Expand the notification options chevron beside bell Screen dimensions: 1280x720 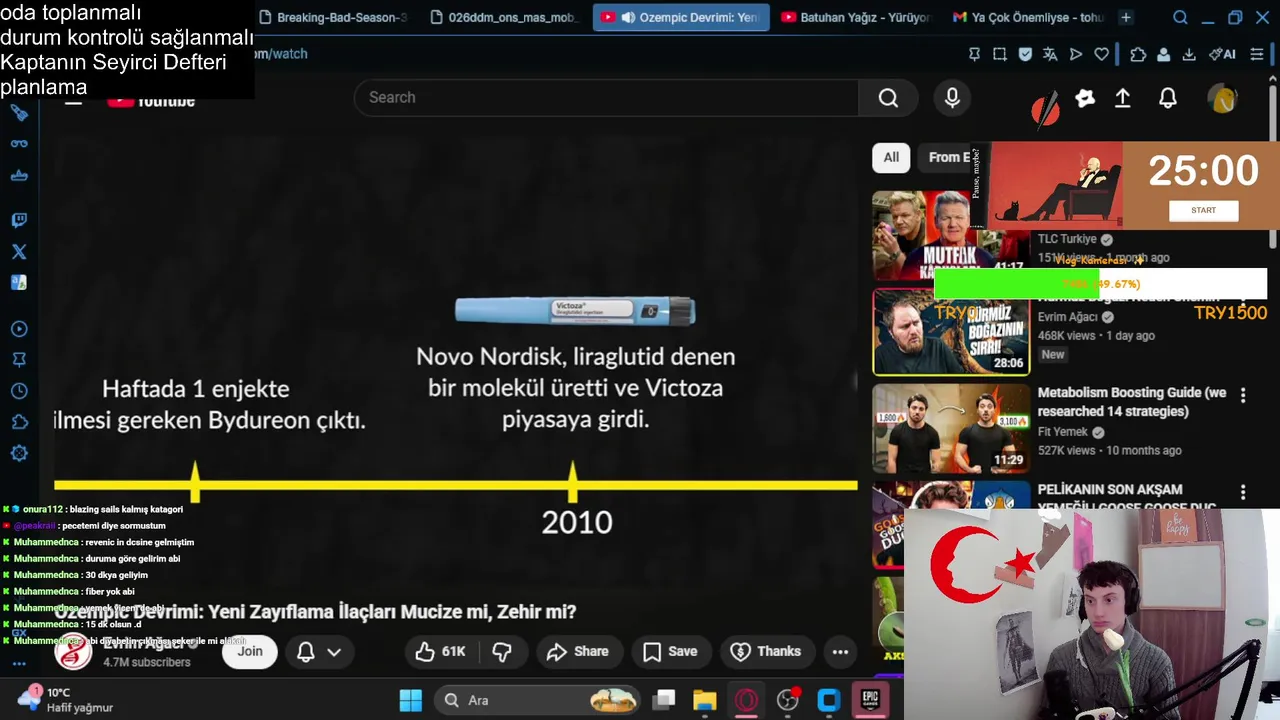tap(334, 652)
